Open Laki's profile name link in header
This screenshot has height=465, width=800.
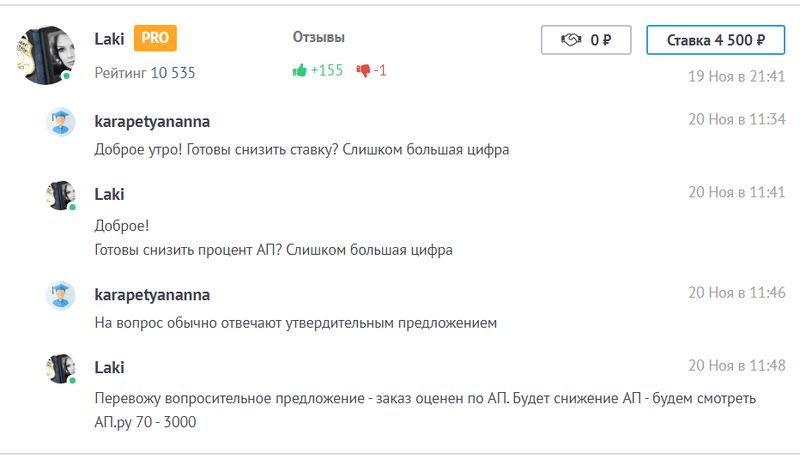pos(111,39)
